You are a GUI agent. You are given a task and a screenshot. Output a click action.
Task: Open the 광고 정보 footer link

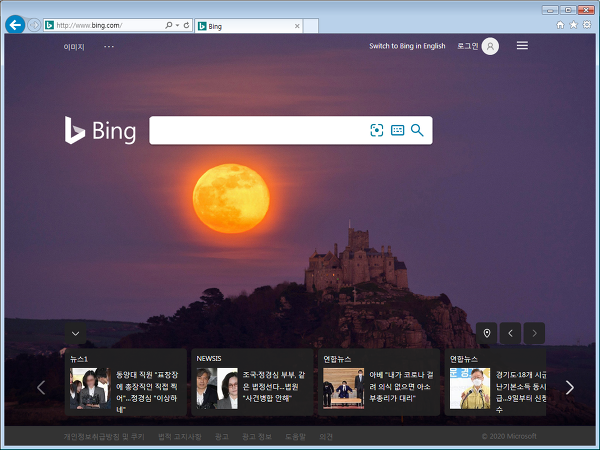coord(257,437)
